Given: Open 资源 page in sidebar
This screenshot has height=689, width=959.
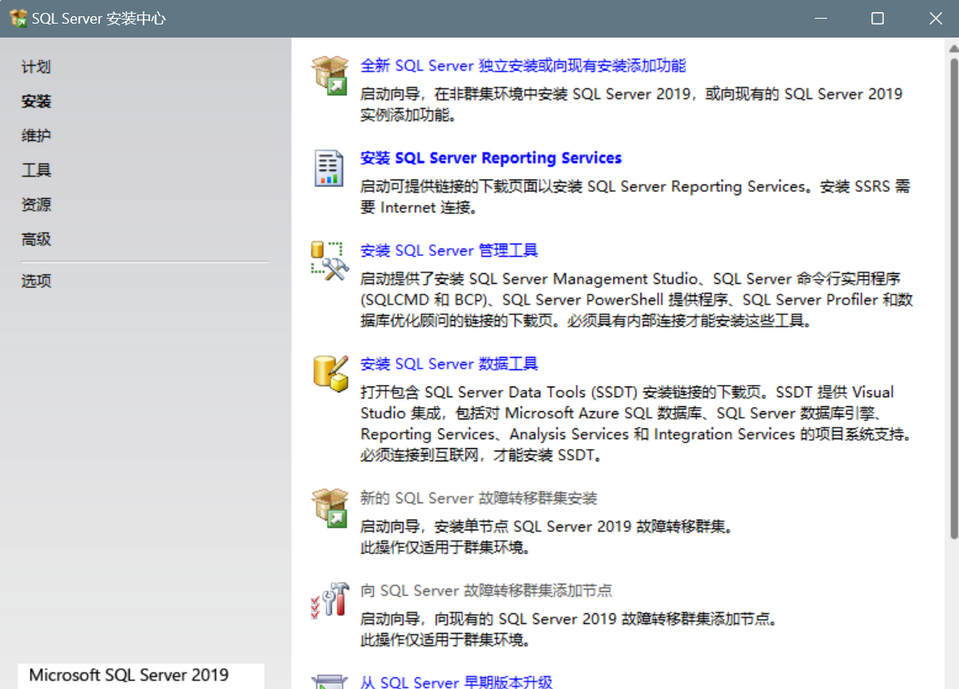Looking at the screenshot, I should pos(36,205).
